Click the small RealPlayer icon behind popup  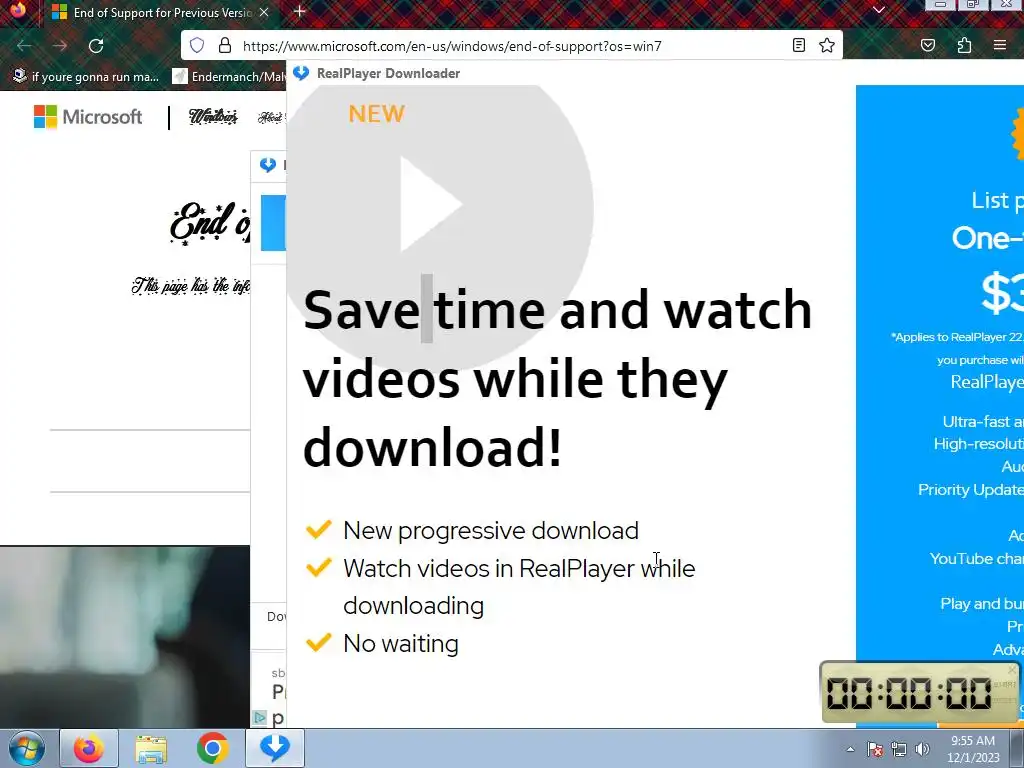click(x=268, y=165)
